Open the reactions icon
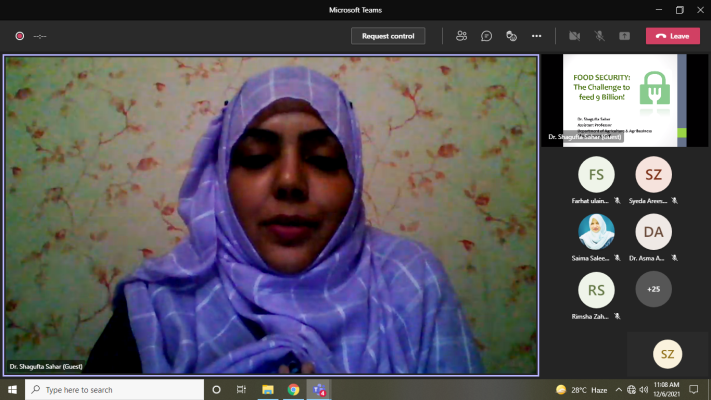 tap(511, 36)
